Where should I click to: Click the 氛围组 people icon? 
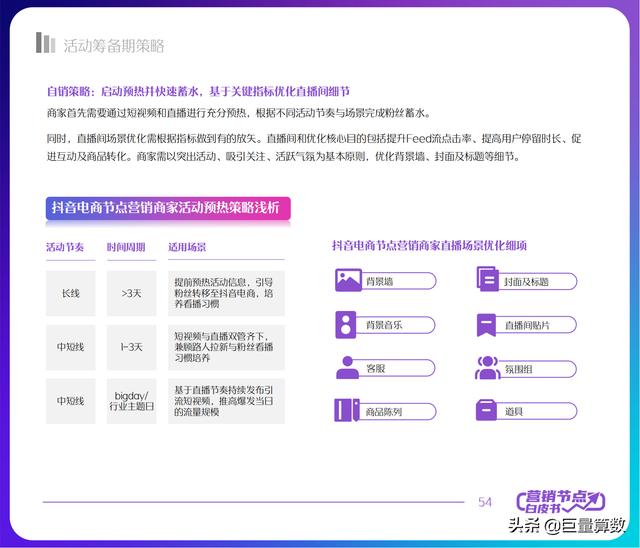pyautogui.click(x=488, y=368)
